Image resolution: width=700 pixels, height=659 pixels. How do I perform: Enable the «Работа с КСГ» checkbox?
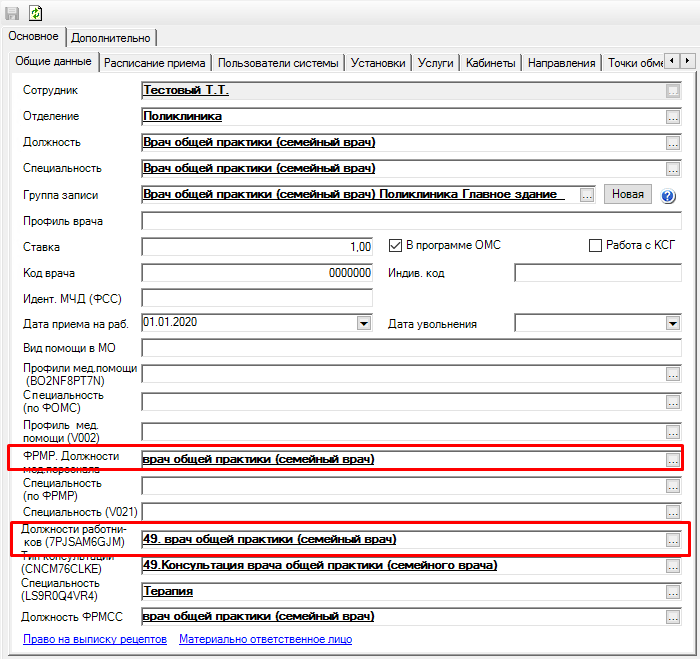point(595,246)
